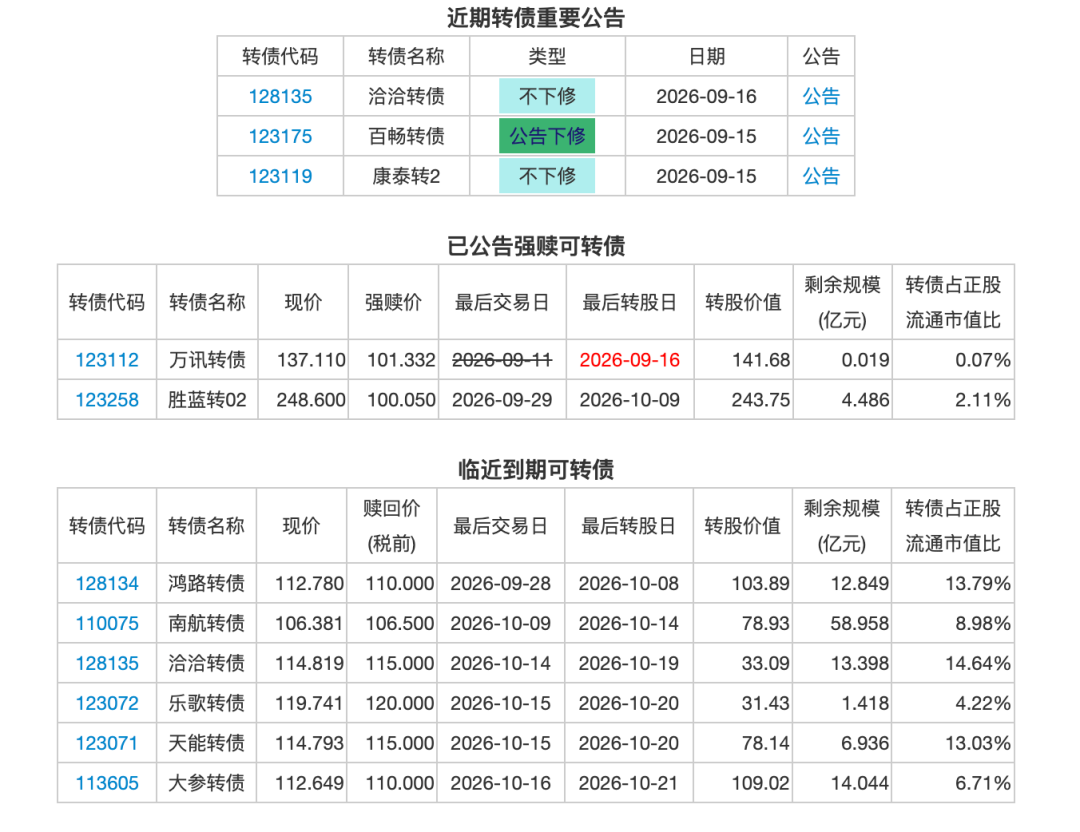Click the green 公告下修 badge

[x=547, y=136]
